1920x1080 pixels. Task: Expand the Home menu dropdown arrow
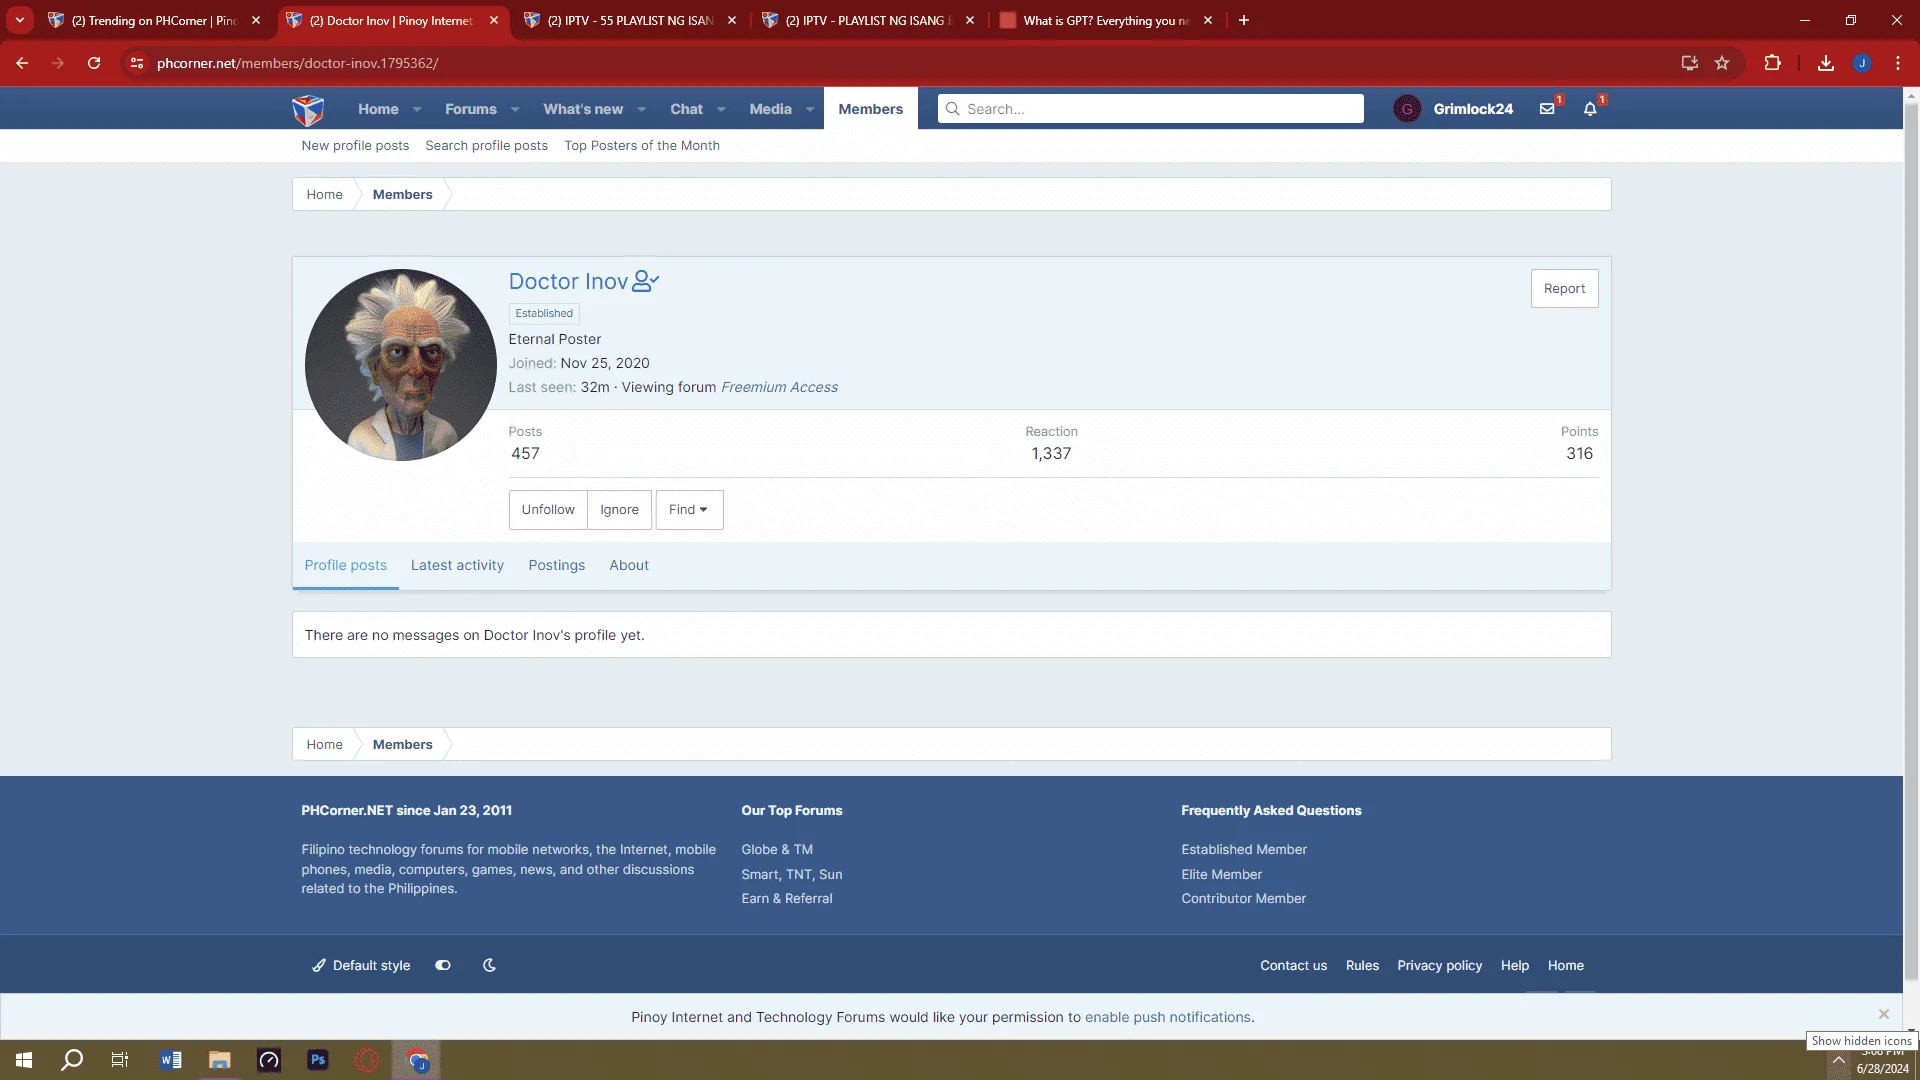coord(417,109)
